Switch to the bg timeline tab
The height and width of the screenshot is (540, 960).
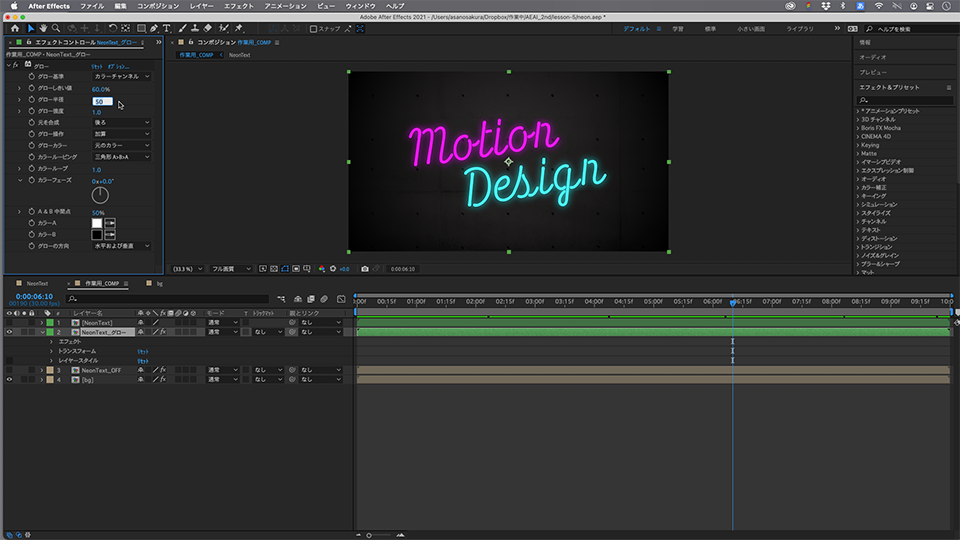pyautogui.click(x=161, y=284)
